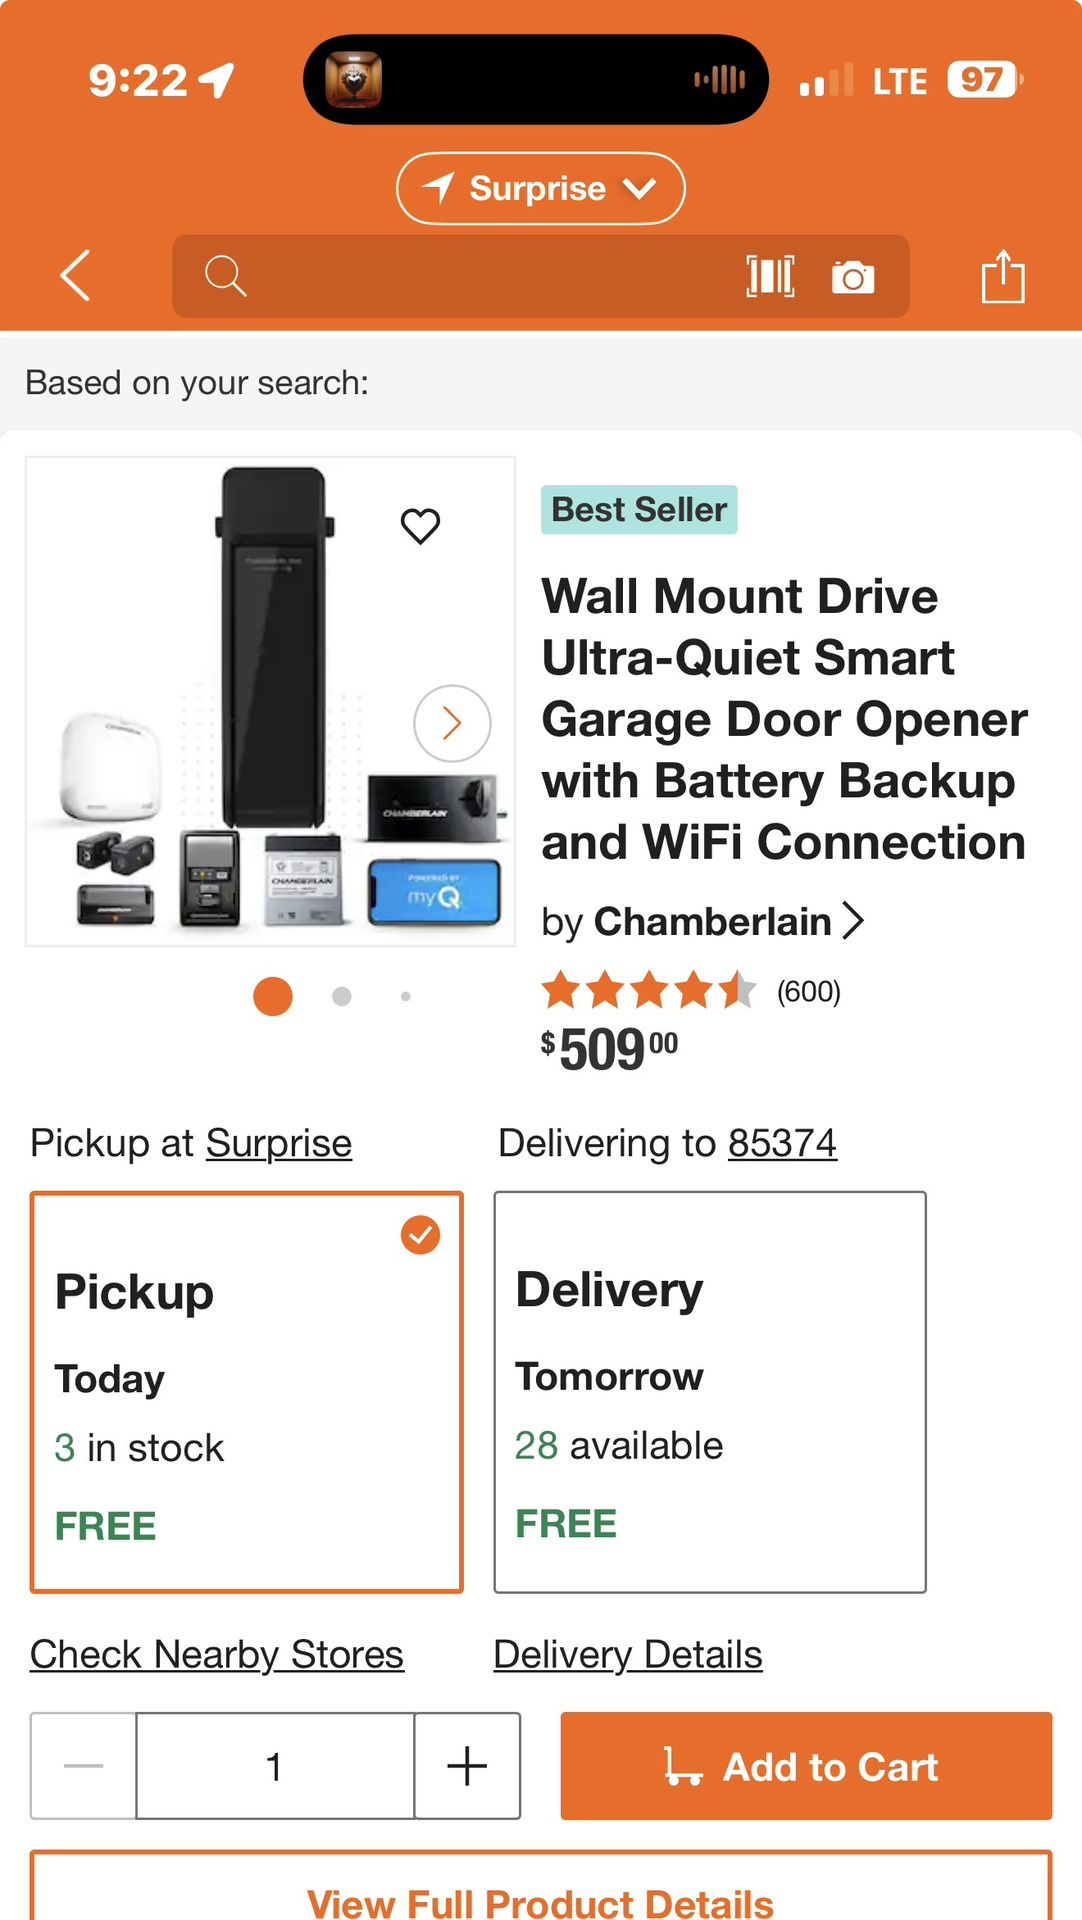Increase quantity with plus button
This screenshot has height=1920, width=1082.
click(x=467, y=1766)
